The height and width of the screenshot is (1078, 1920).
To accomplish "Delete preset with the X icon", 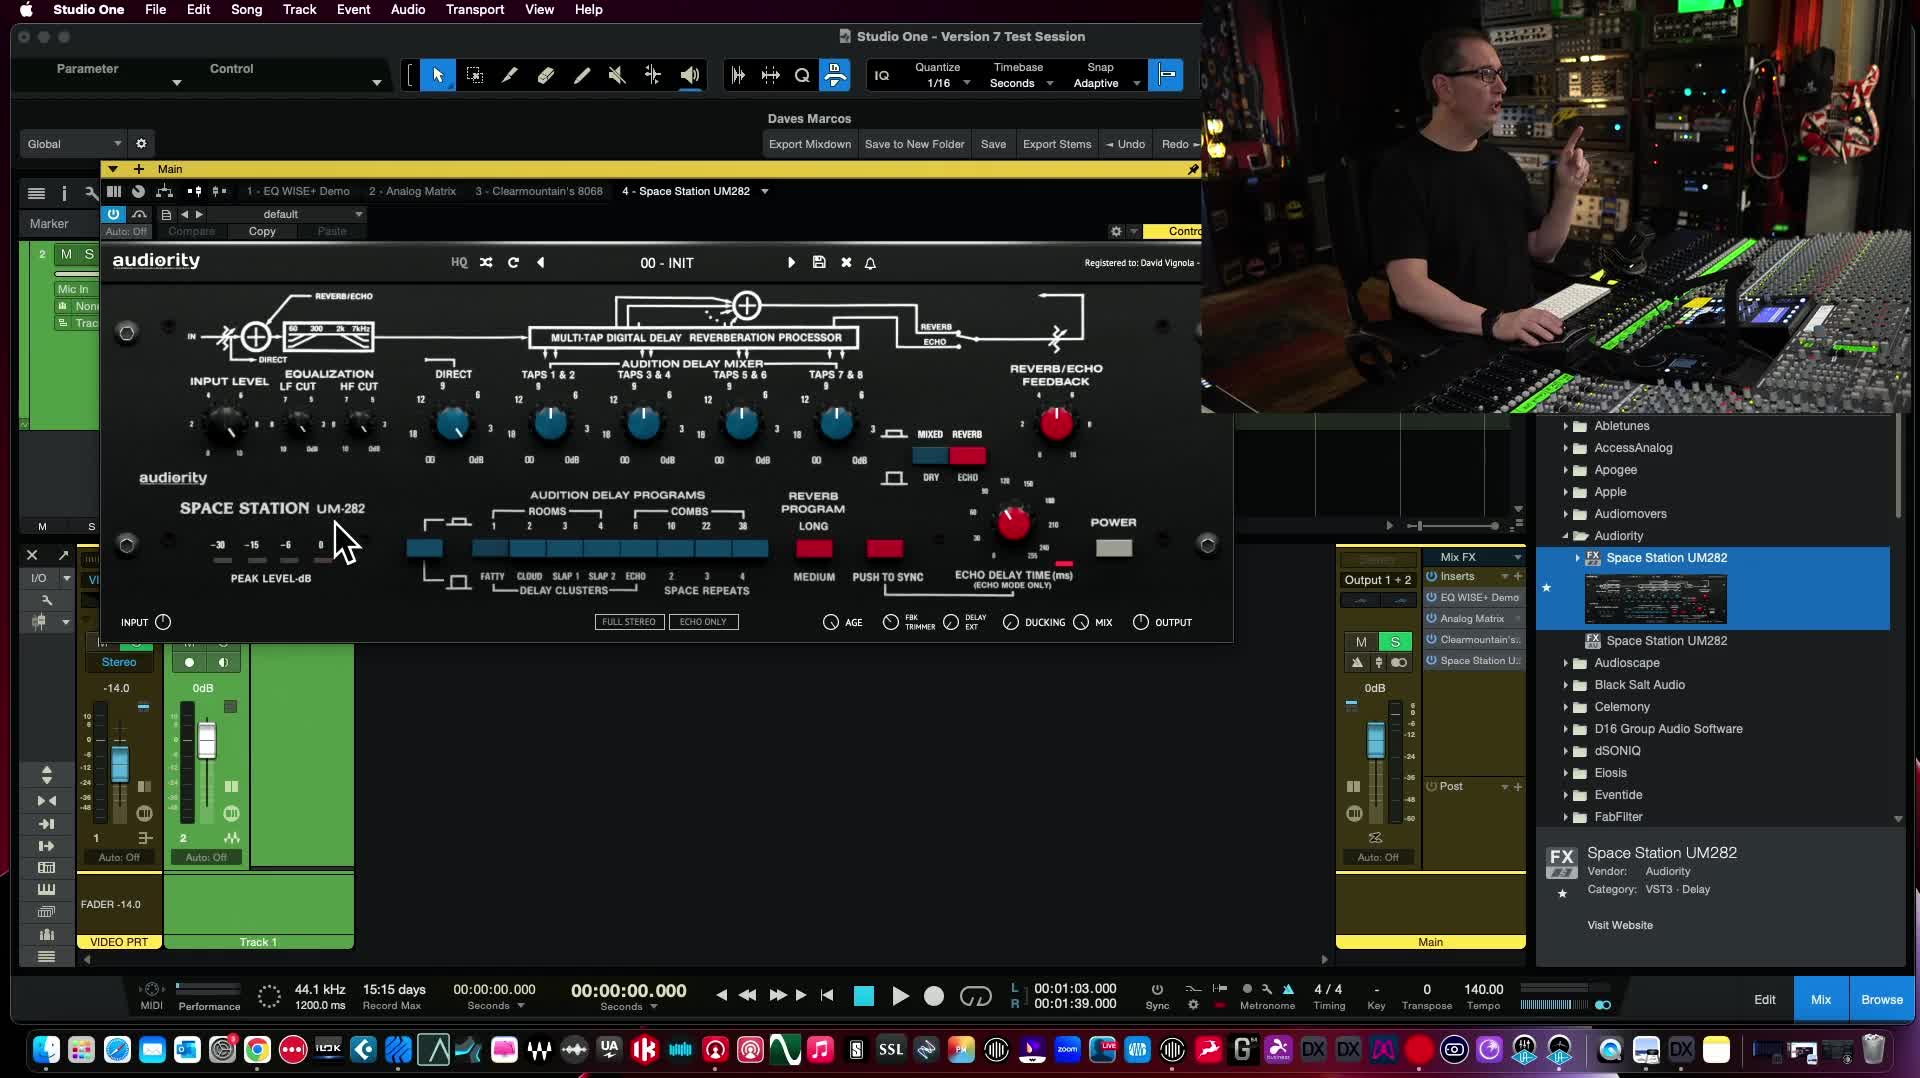I will click(846, 262).
